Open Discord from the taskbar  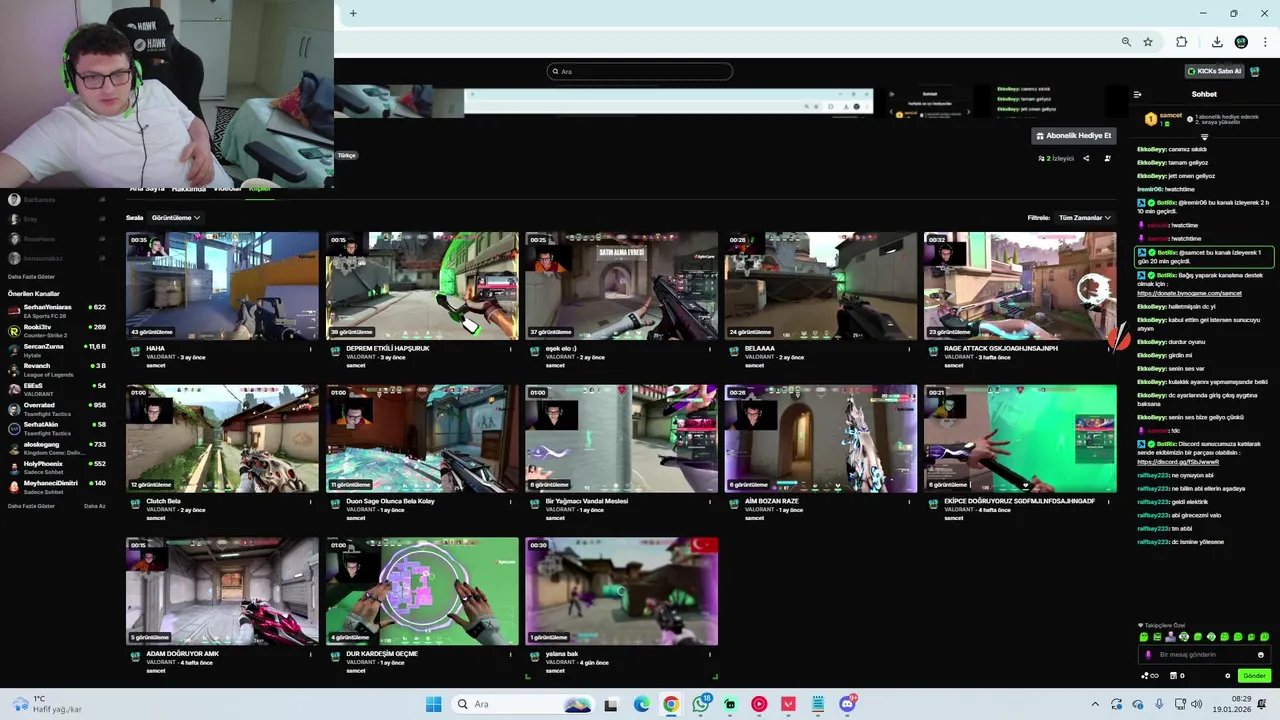point(848,704)
